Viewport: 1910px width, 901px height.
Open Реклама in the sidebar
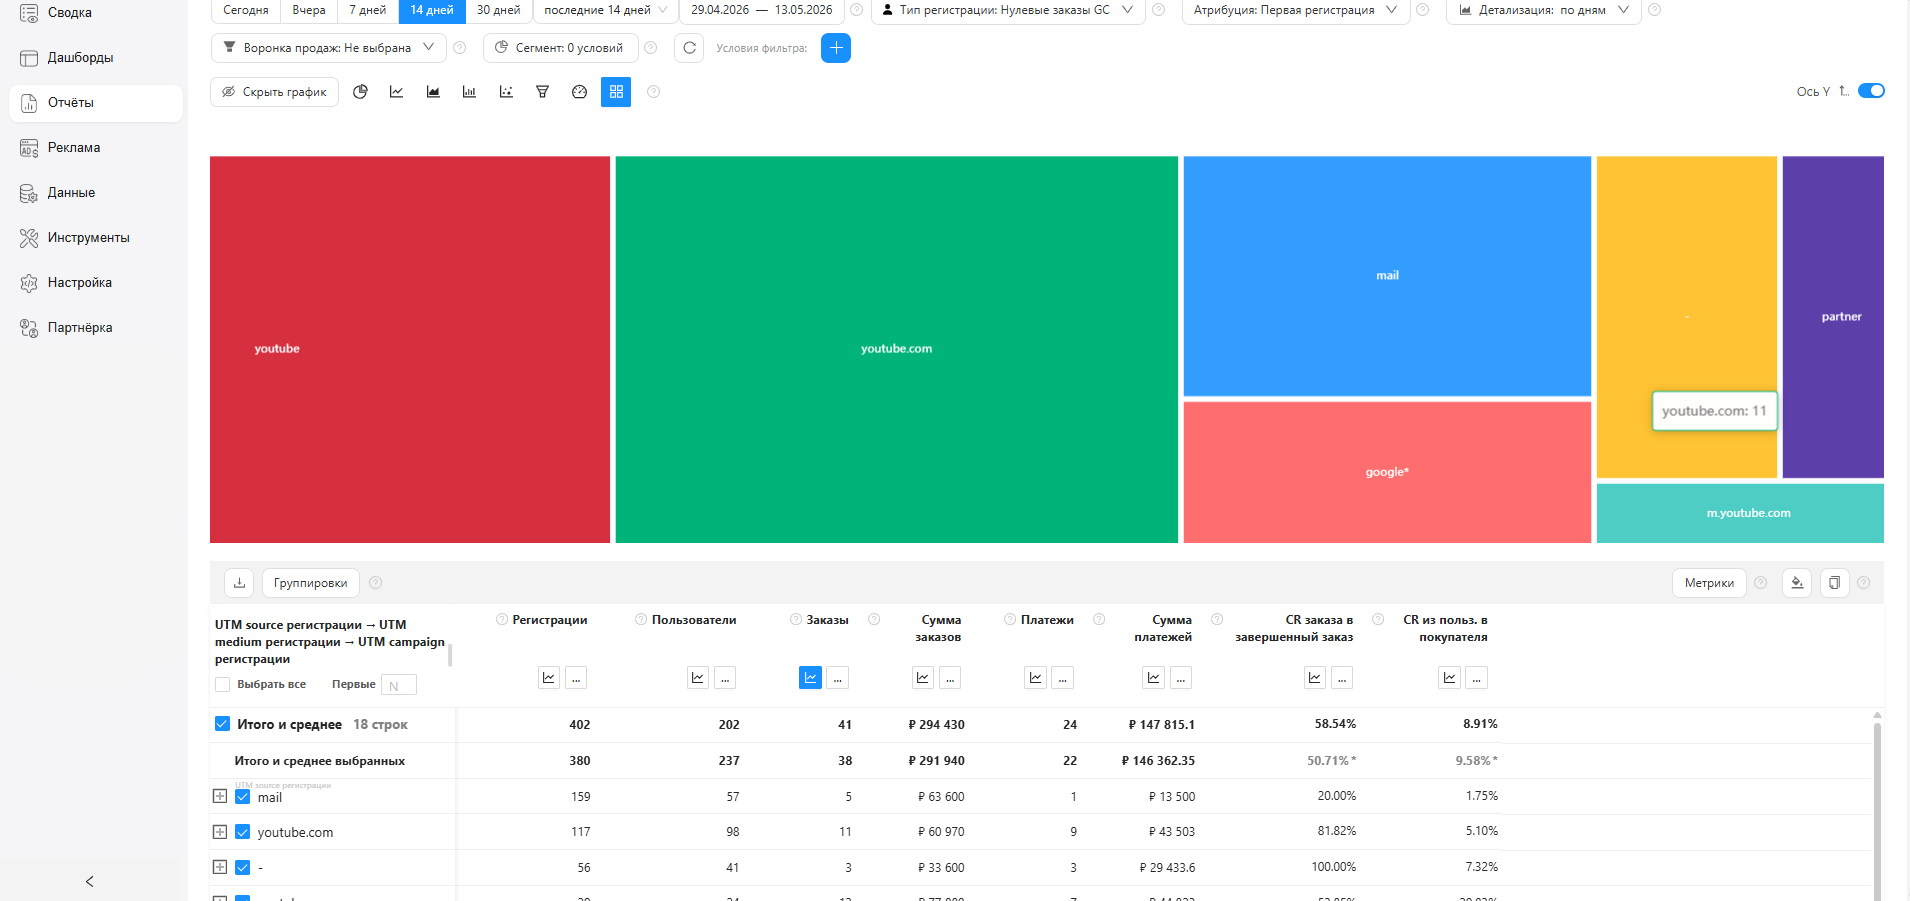96,148
